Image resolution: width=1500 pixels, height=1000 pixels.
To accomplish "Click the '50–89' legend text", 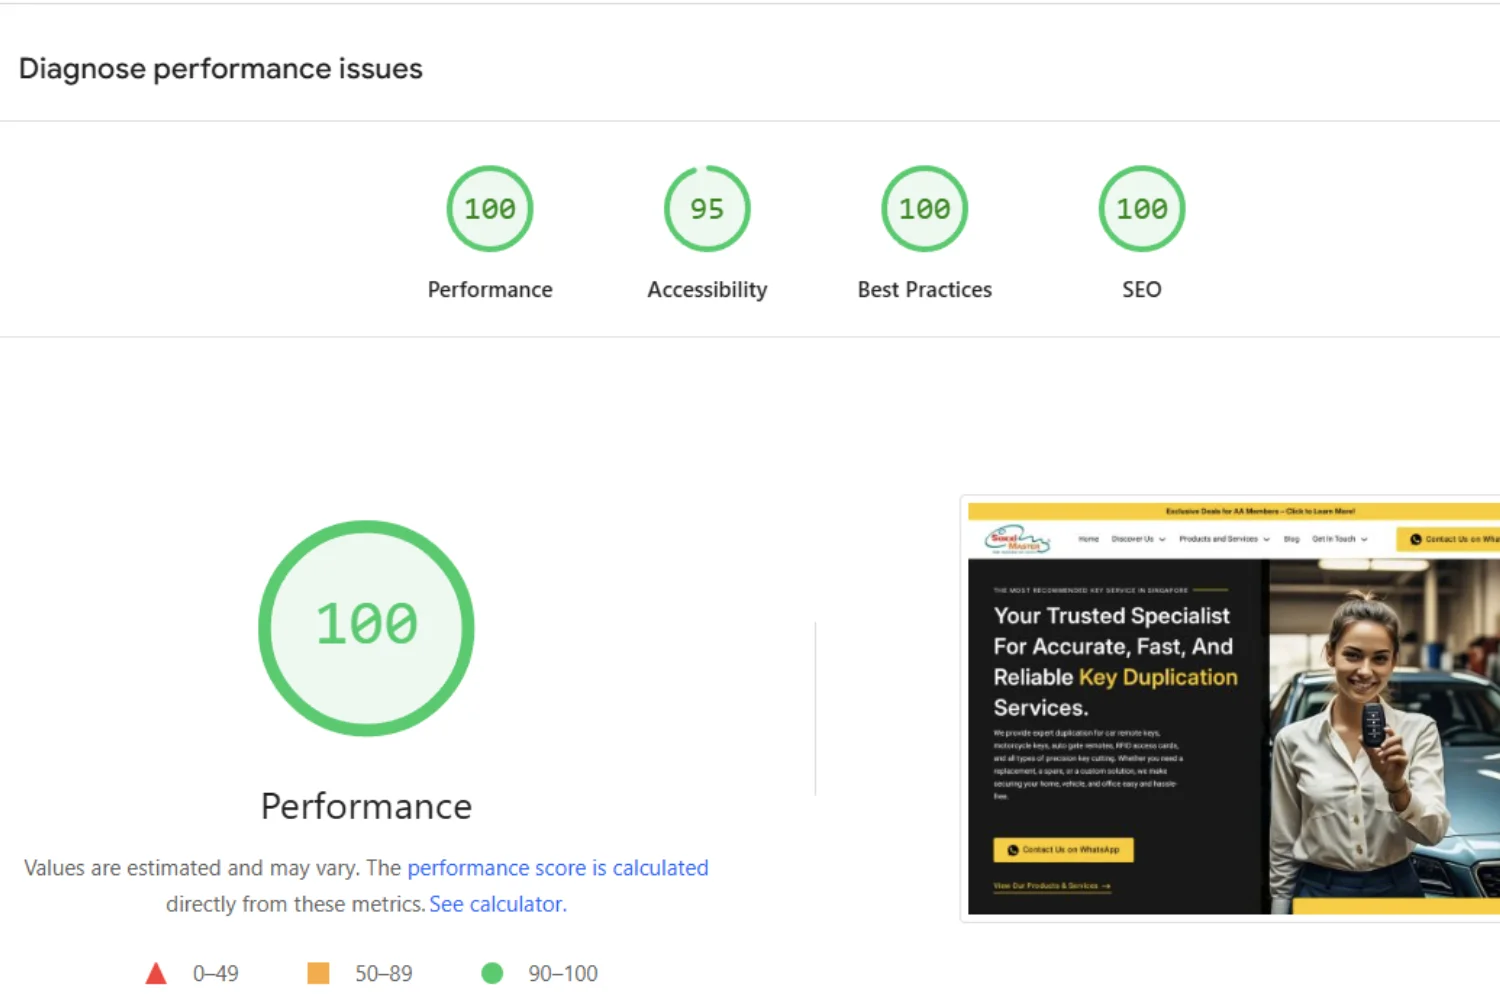I will click(384, 974).
